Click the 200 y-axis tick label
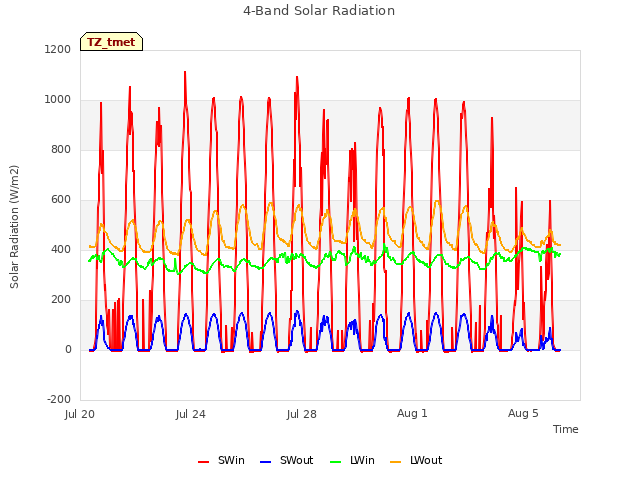 click(x=61, y=300)
